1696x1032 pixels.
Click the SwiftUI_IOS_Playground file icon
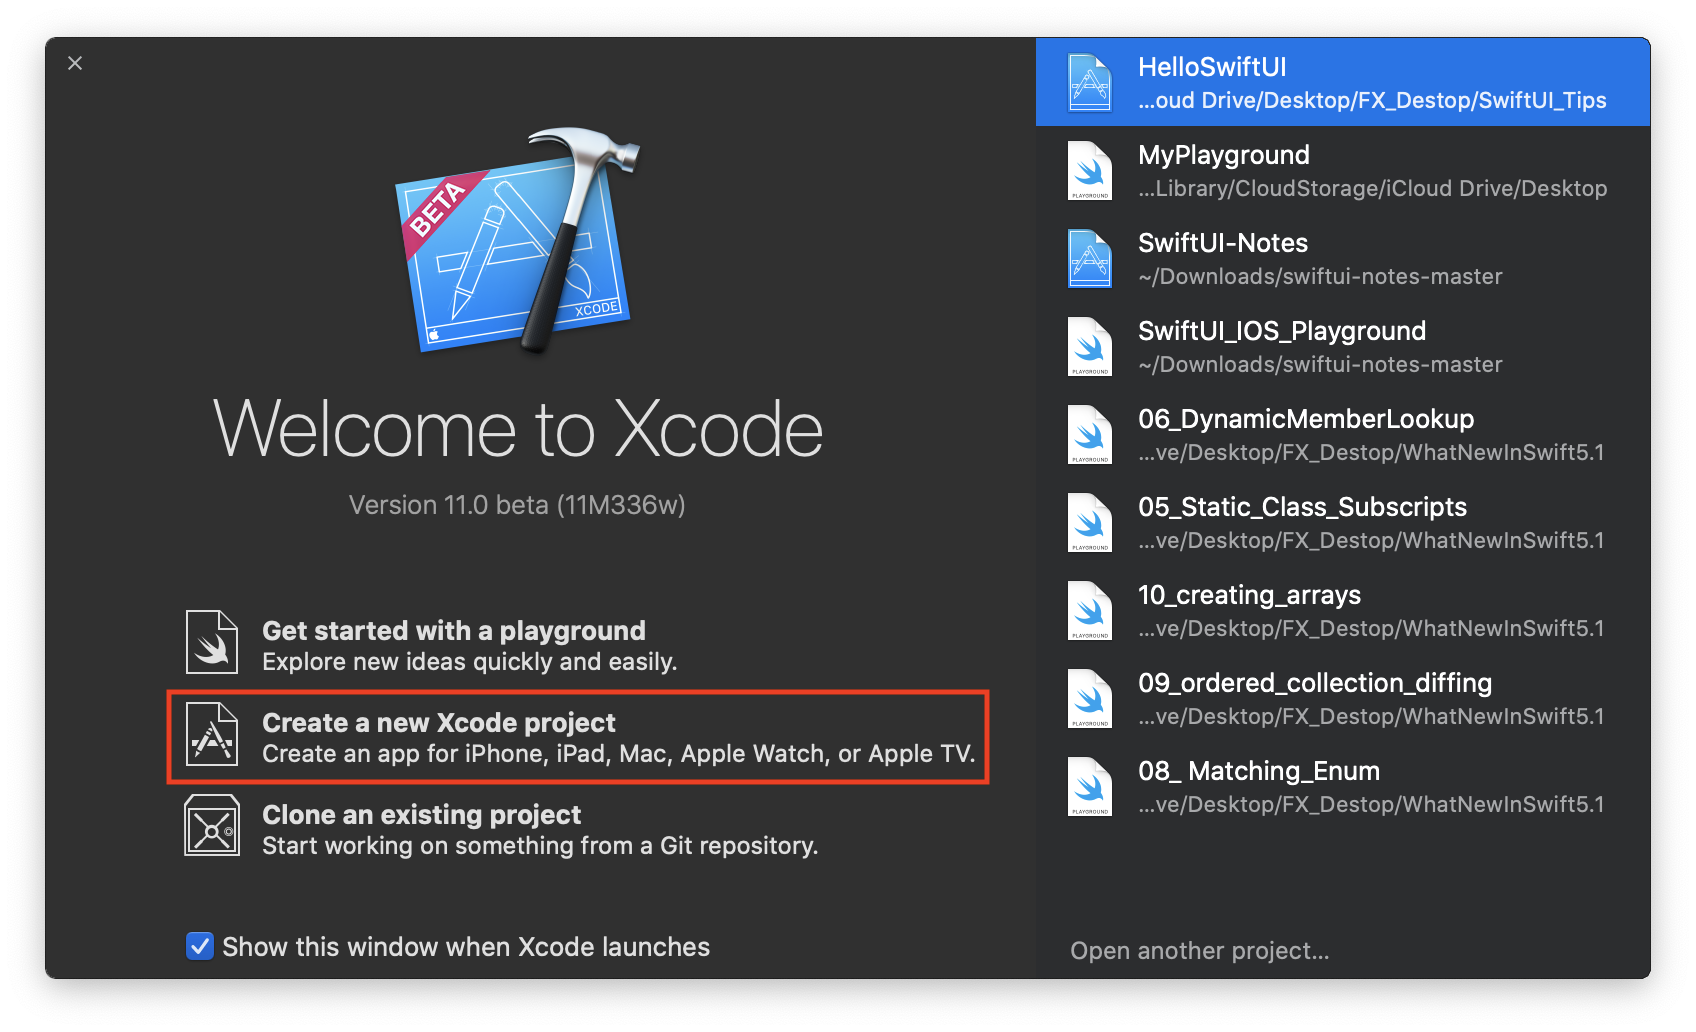click(x=1090, y=346)
